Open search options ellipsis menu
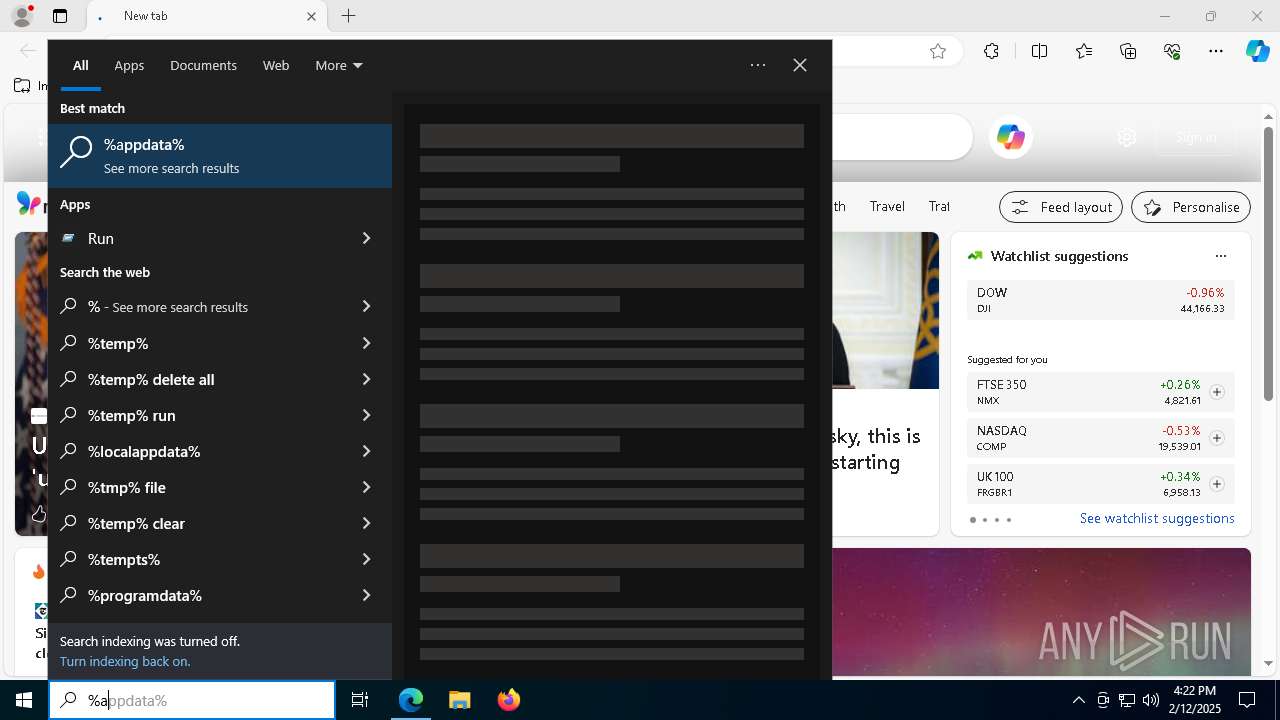 click(x=758, y=65)
